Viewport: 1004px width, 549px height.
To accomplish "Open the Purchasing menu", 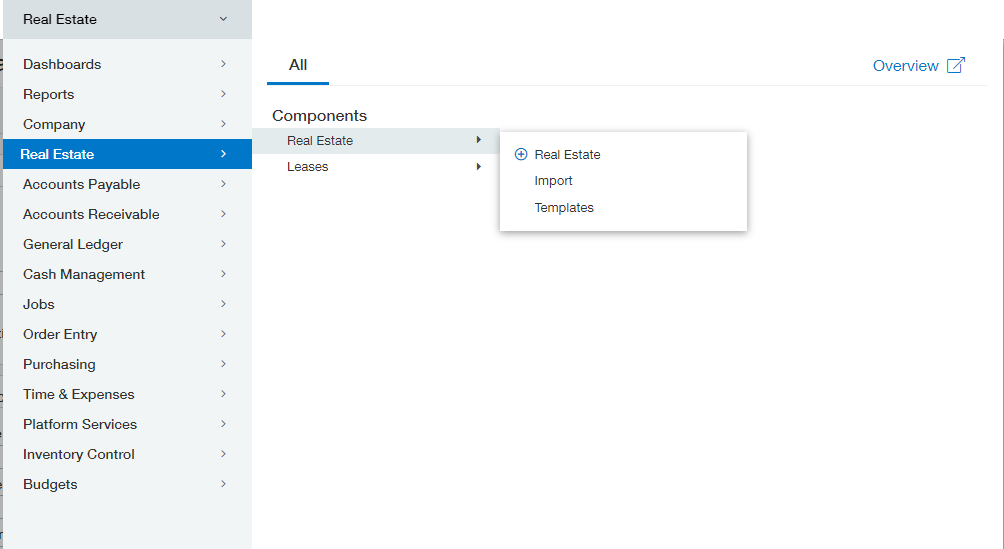I will pyautogui.click(x=127, y=364).
